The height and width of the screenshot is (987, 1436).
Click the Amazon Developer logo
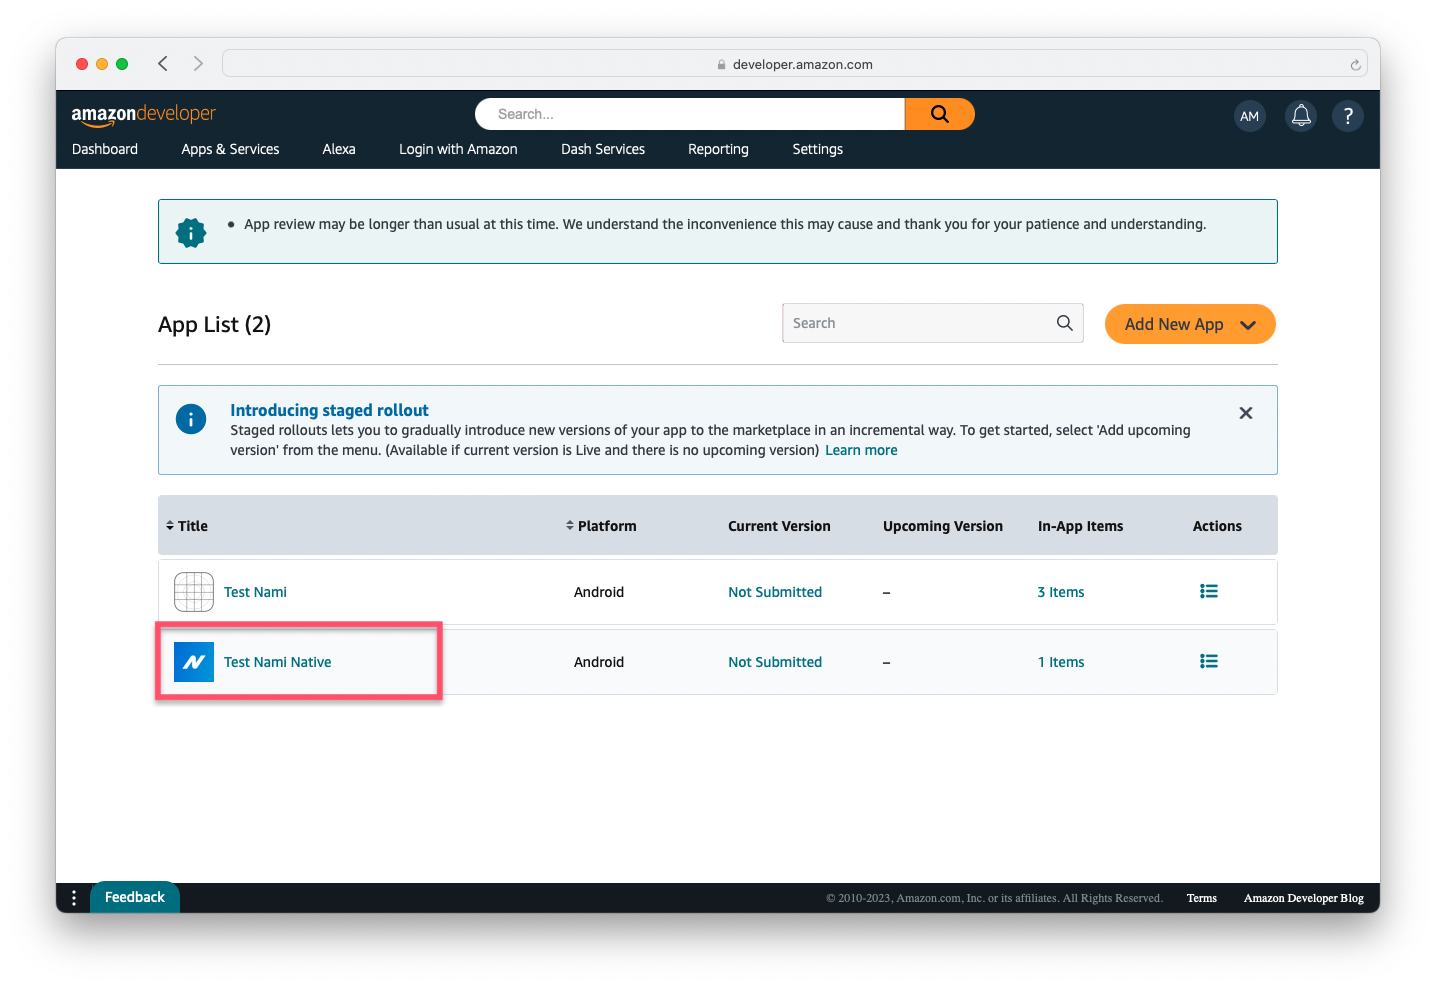click(143, 115)
